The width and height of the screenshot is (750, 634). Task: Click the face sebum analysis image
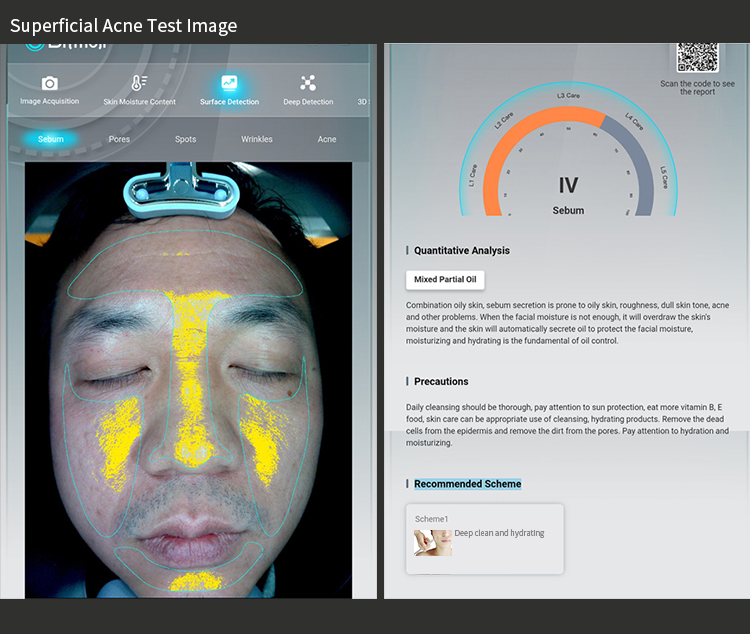[x=188, y=380]
